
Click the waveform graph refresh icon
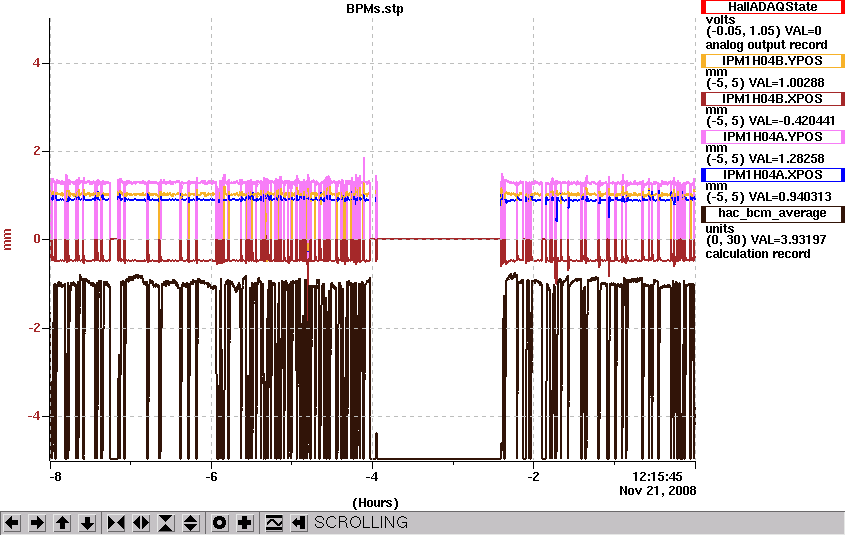(274, 523)
